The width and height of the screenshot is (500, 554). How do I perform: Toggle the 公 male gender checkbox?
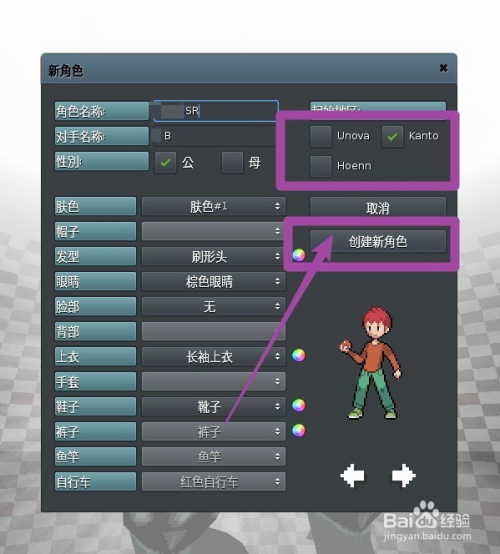point(165,163)
